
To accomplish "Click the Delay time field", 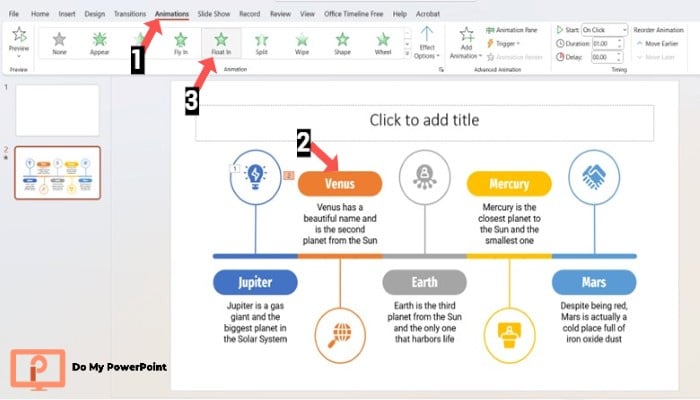I will [604, 57].
